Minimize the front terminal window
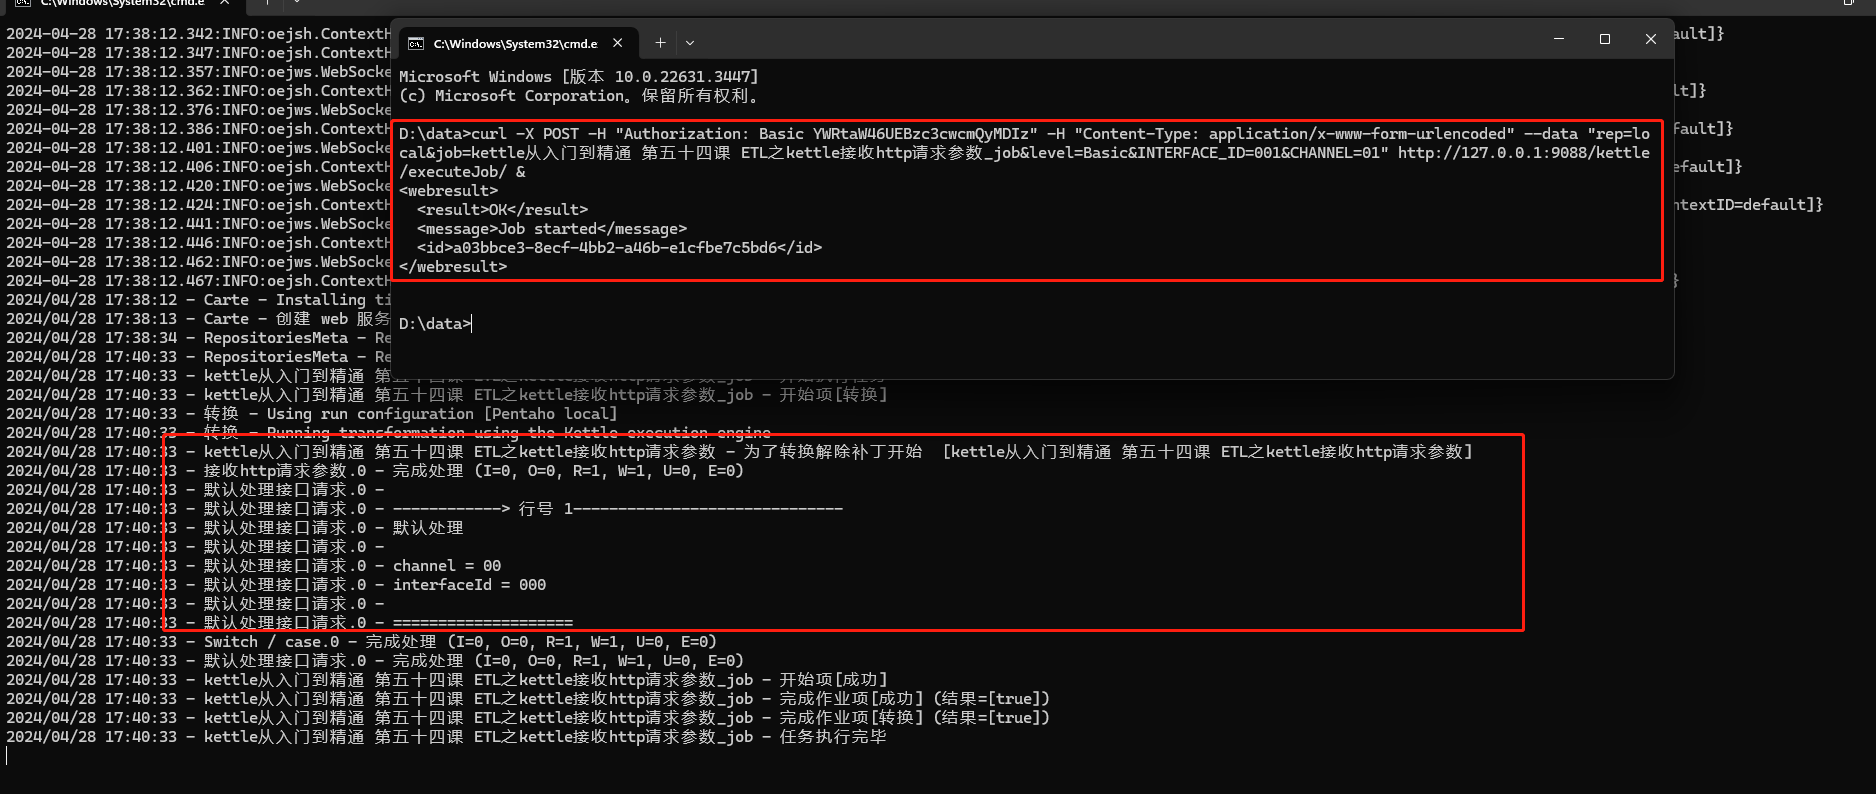1876x794 pixels. (x=1559, y=39)
